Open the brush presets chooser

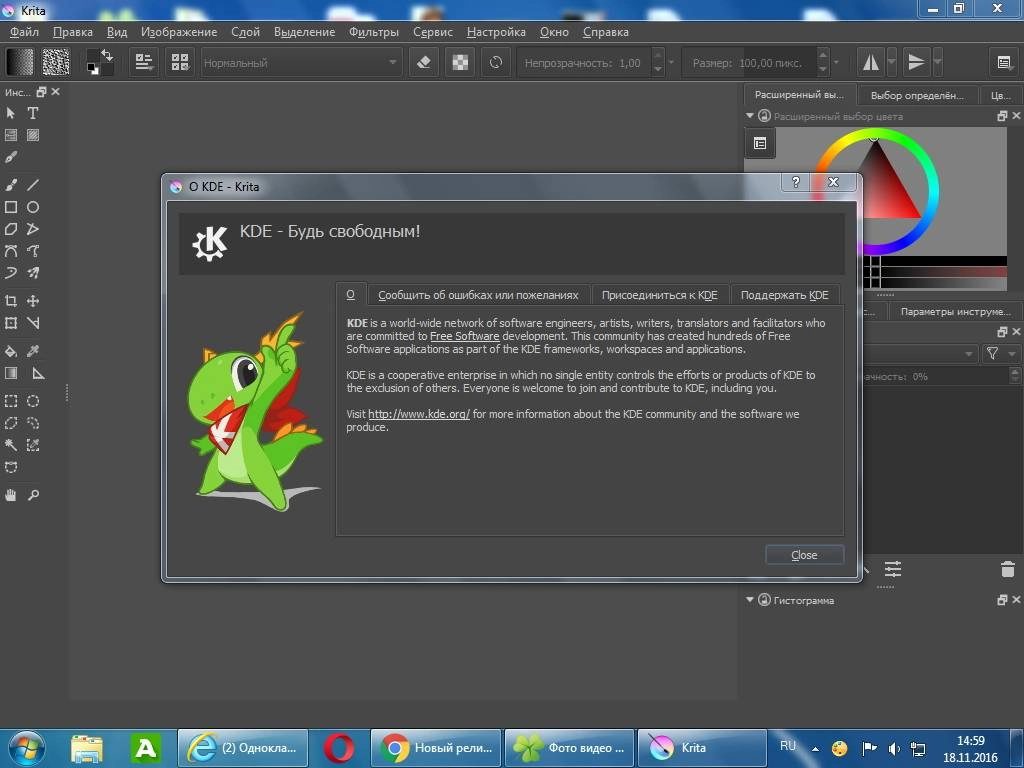[x=180, y=63]
